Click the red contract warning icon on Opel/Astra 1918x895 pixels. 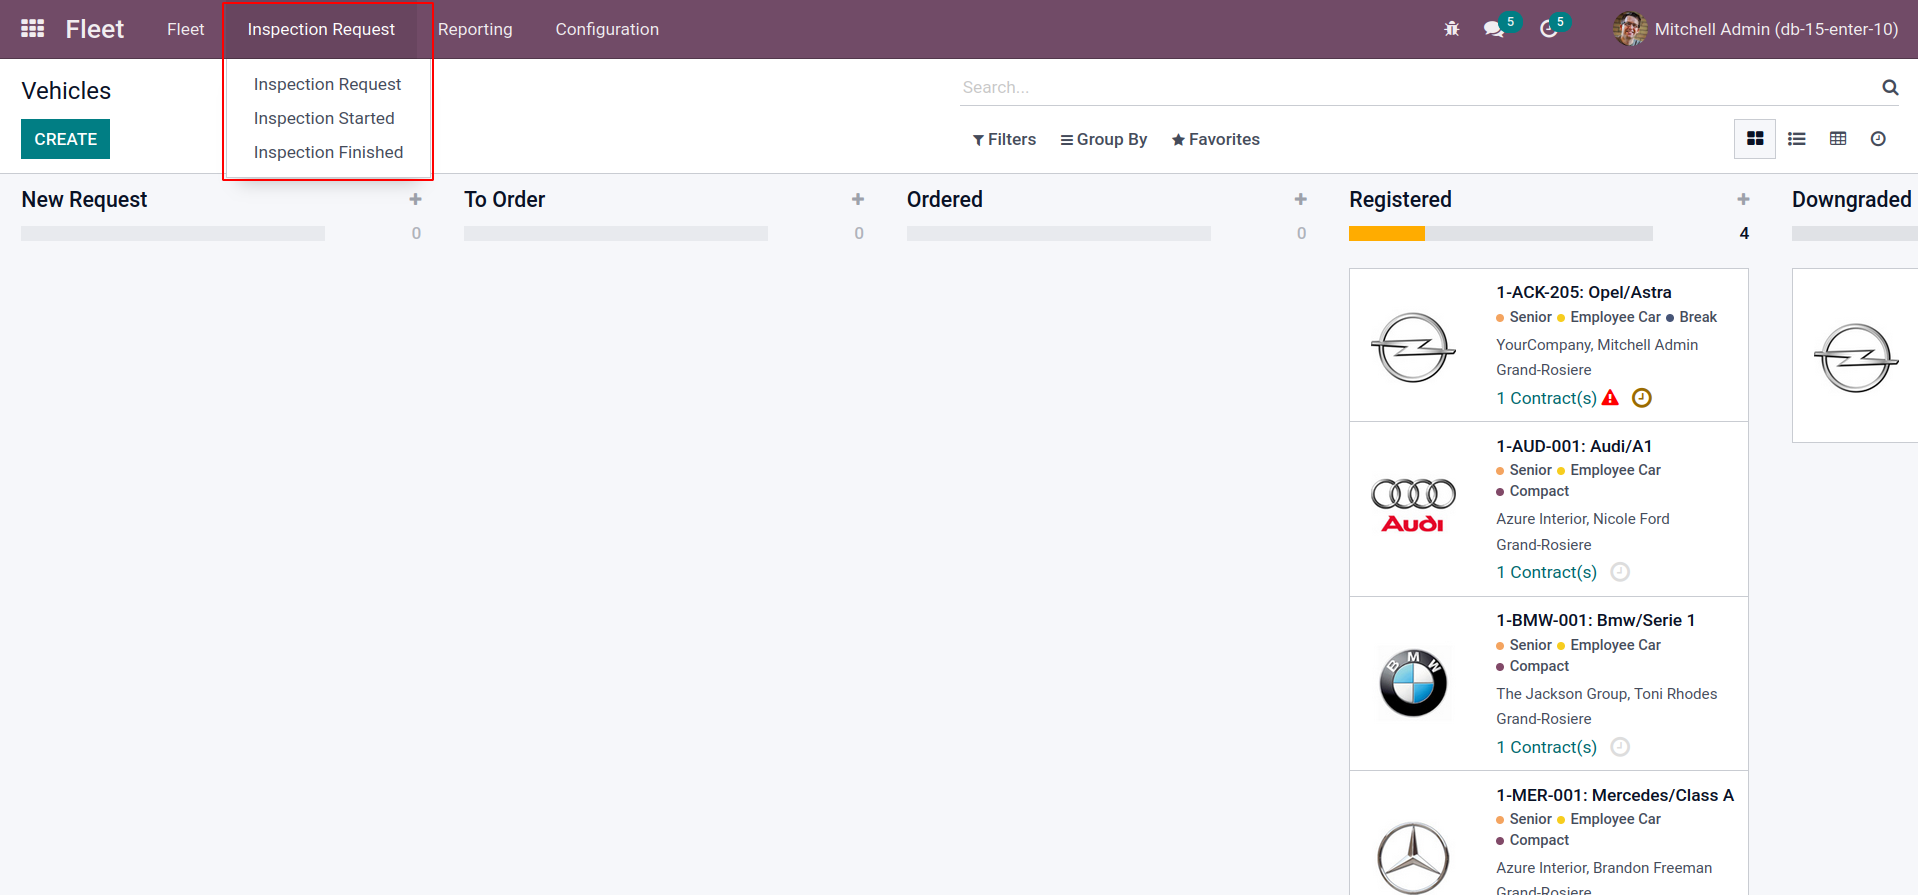click(1610, 398)
